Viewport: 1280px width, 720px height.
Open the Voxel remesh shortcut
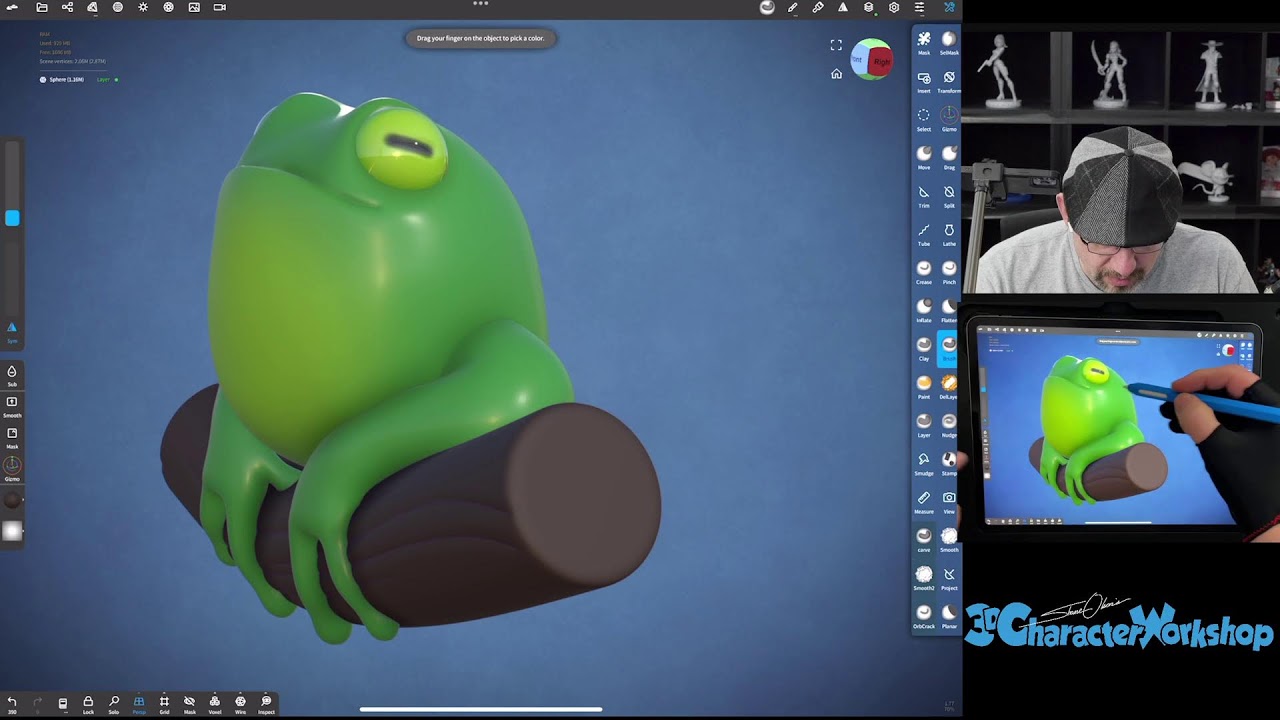(215, 705)
